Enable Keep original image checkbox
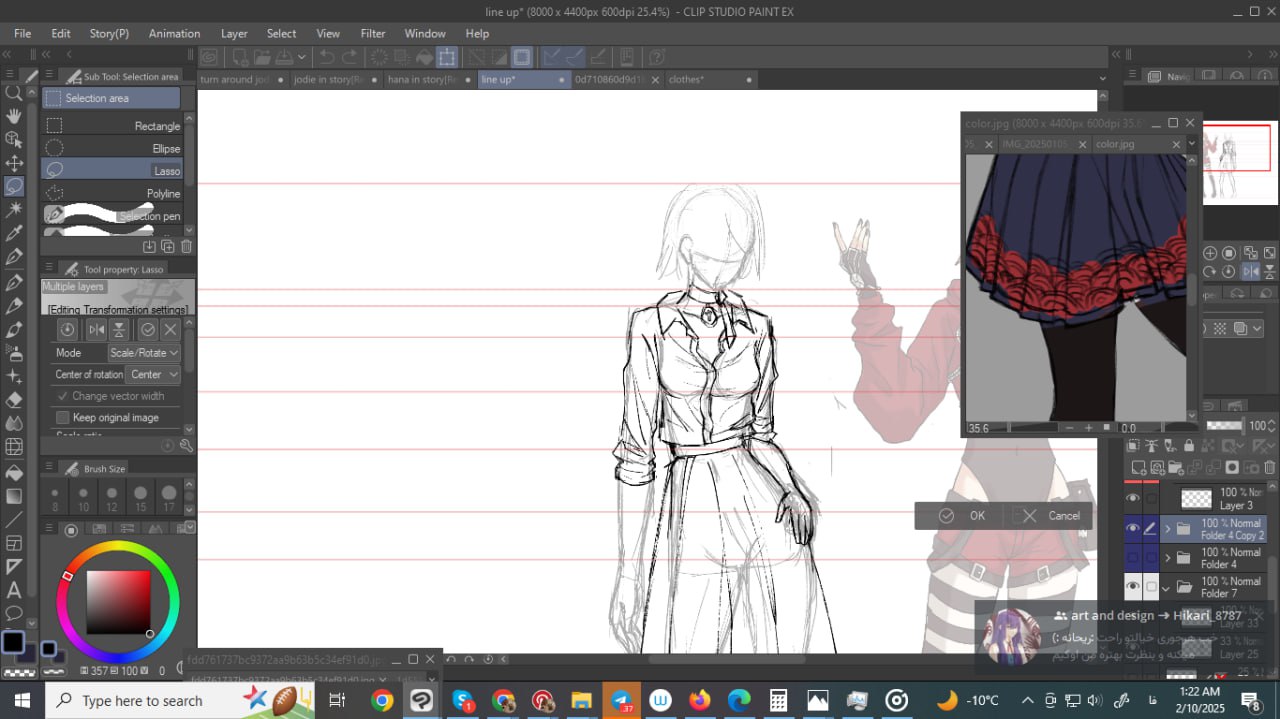 [63, 417]
